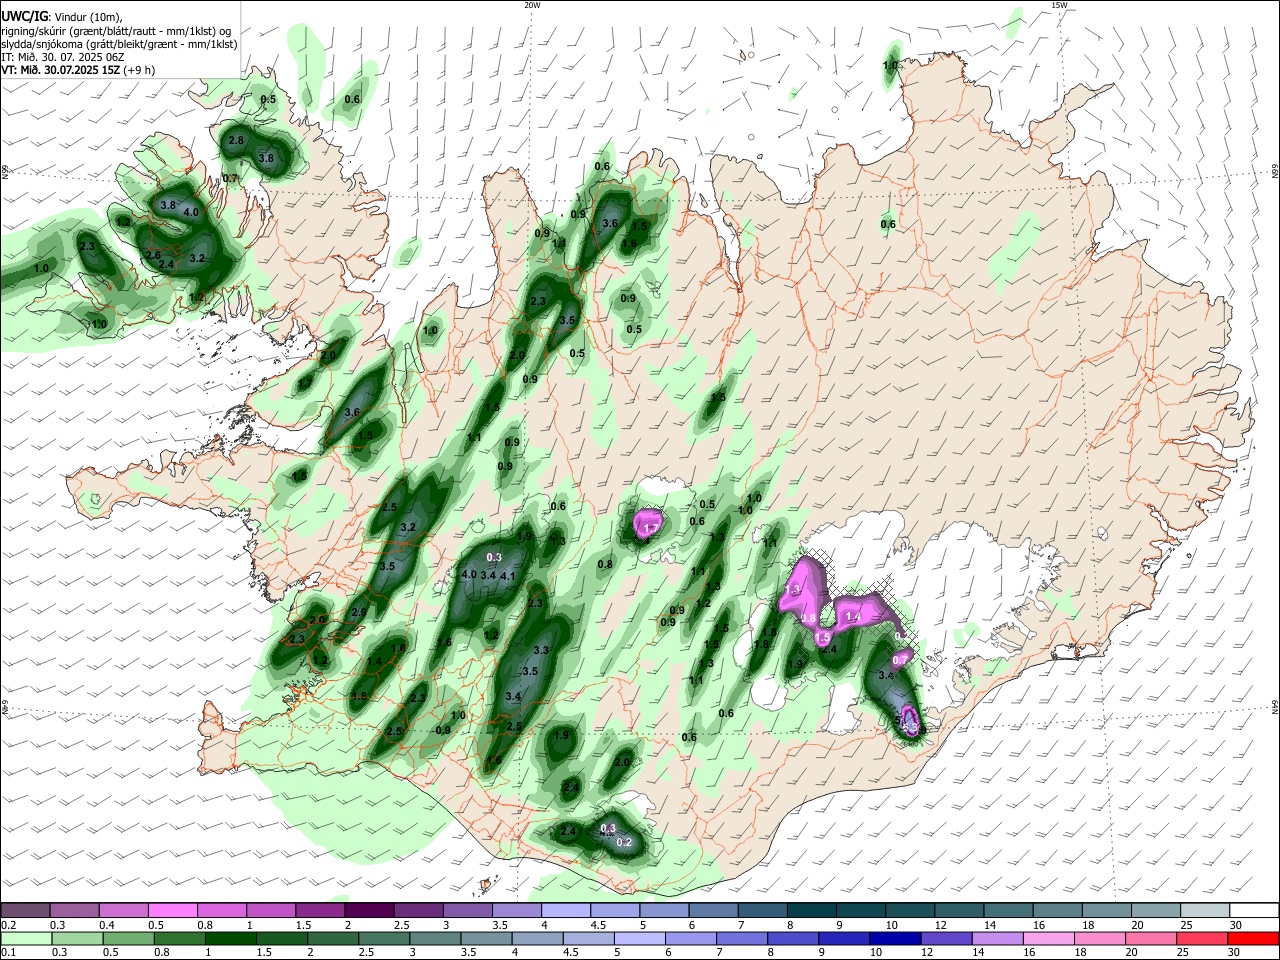Image resolution: width=1280 pixels, height=960 pixels.
Task: Click the '0.1' label in the bottom legend row
Action: pos(9,953)
